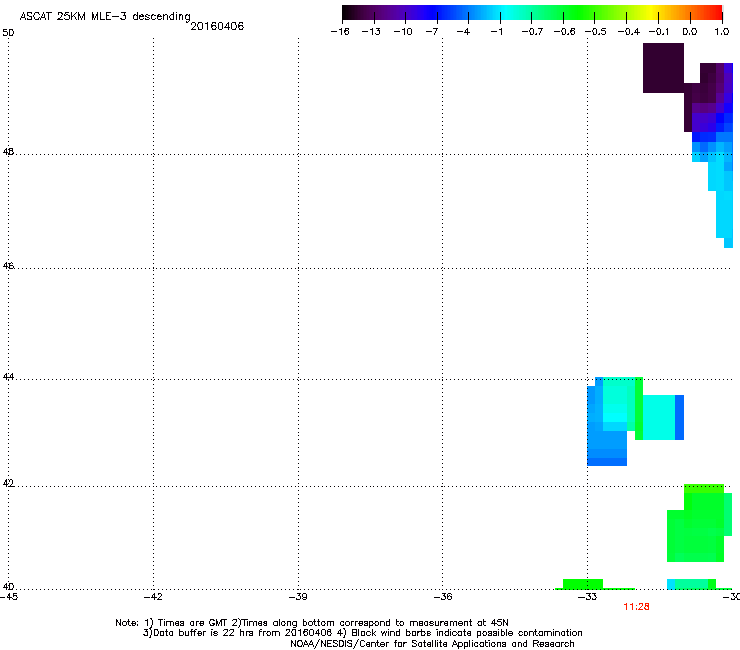The height and width of the screenshot is (650, 740).
Task: Click latitude axis label 40
Action: 8,586
